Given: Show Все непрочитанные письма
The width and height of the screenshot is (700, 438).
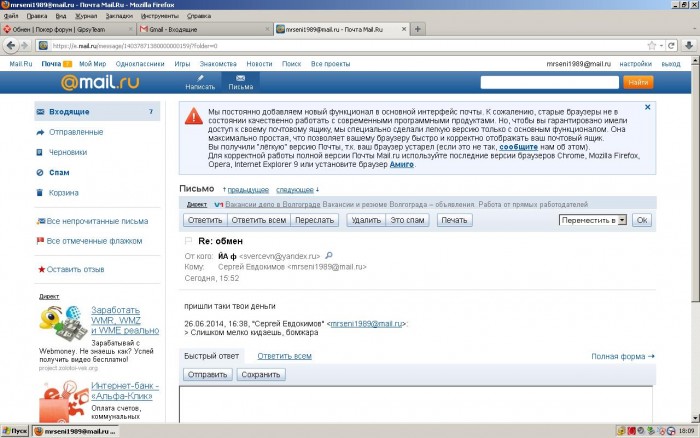Looking at the screenshot, I should coord(97,221).
